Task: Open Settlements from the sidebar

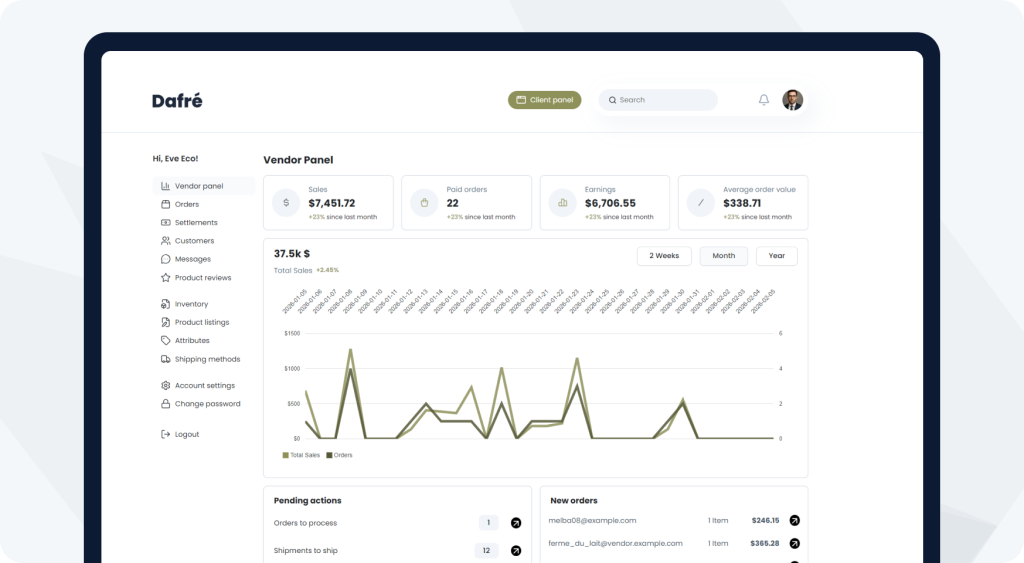Action: (196, 222)
